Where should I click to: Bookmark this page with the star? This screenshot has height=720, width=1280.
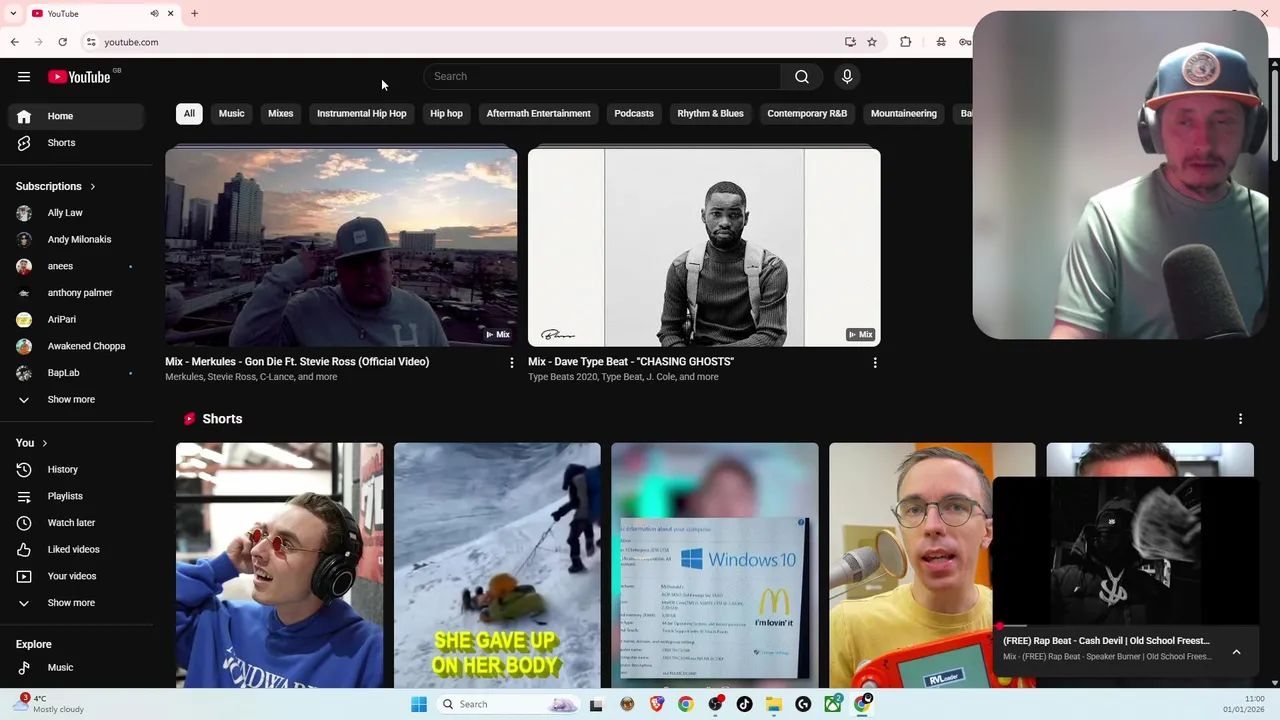click(x=872, y=42)
